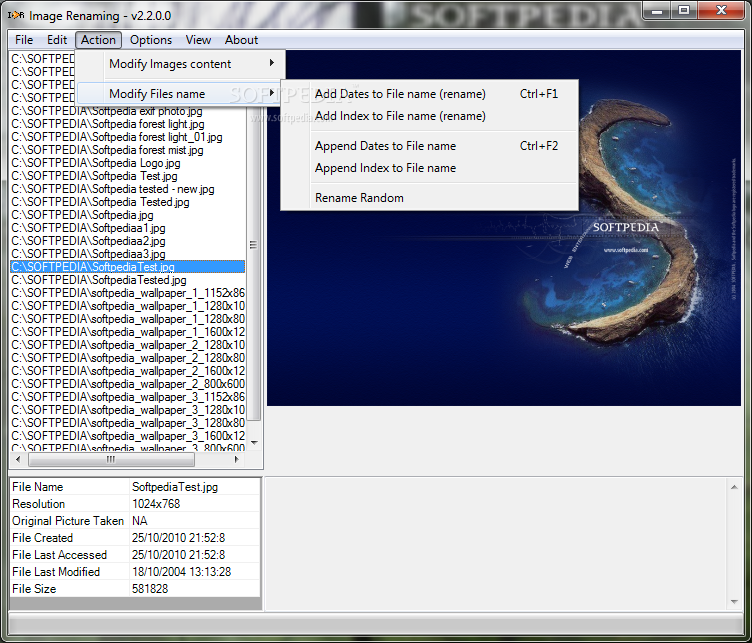Select Softpediaa3.jpg file
Screen dimensions: 752x643
tap(128, 254)
